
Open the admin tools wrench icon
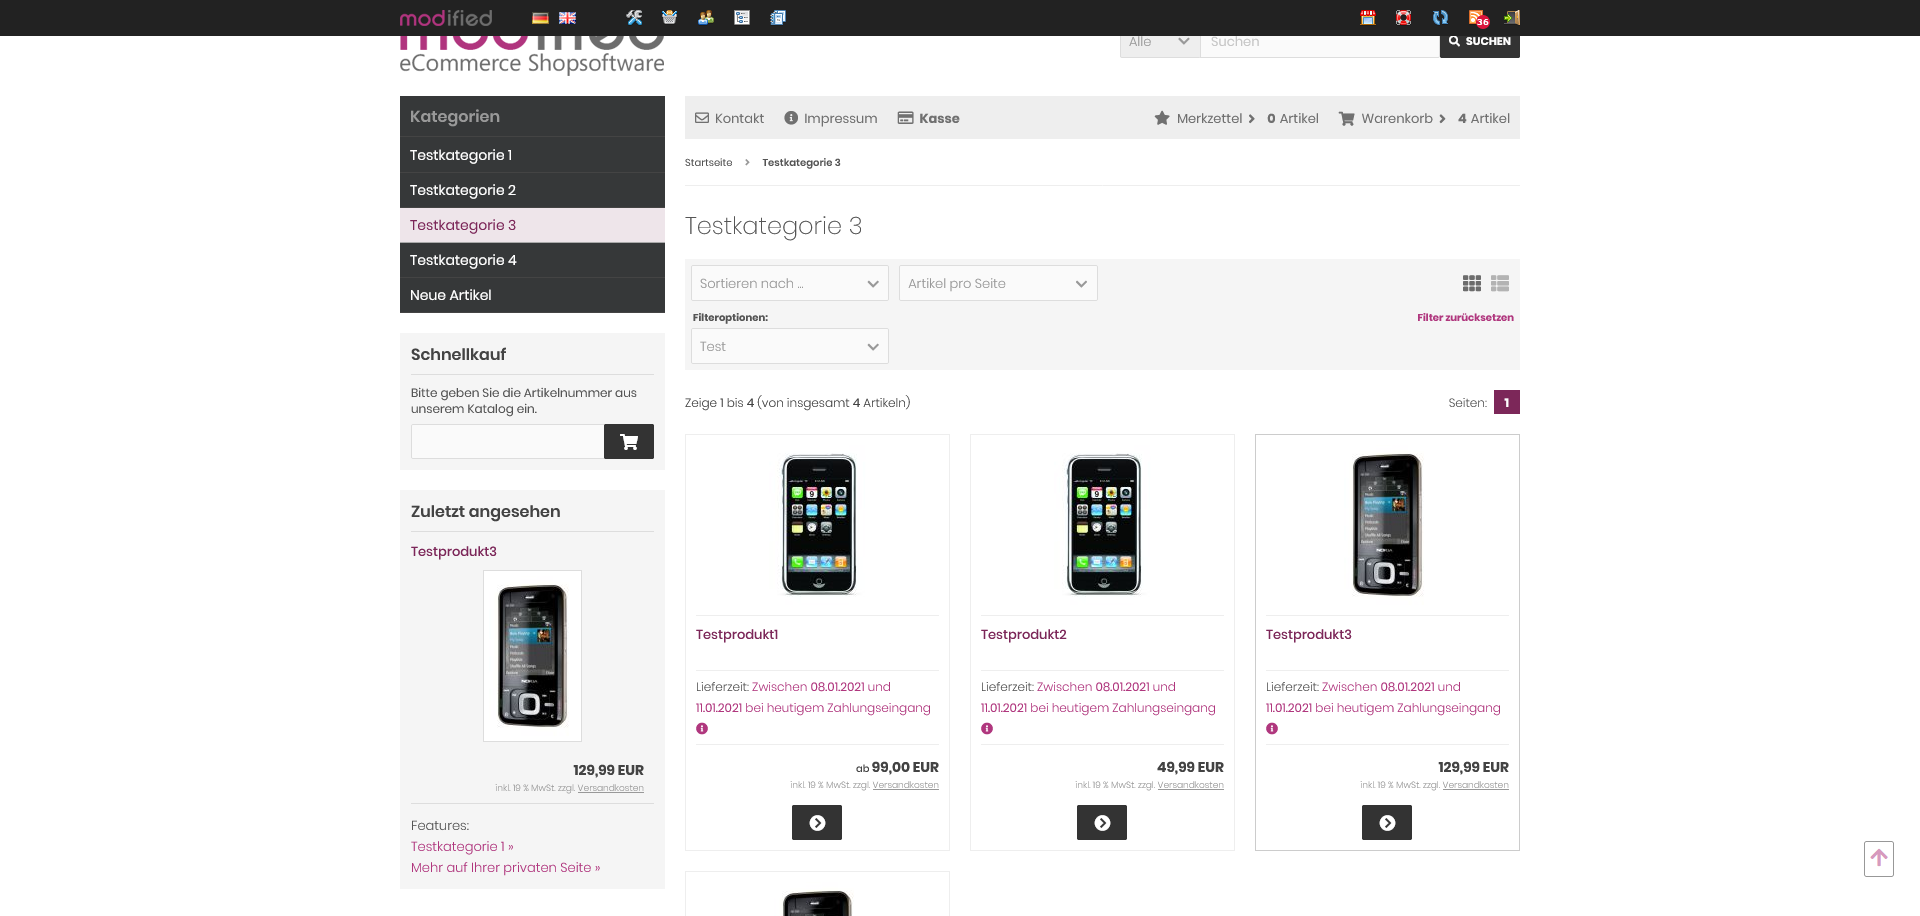[634, 17]
